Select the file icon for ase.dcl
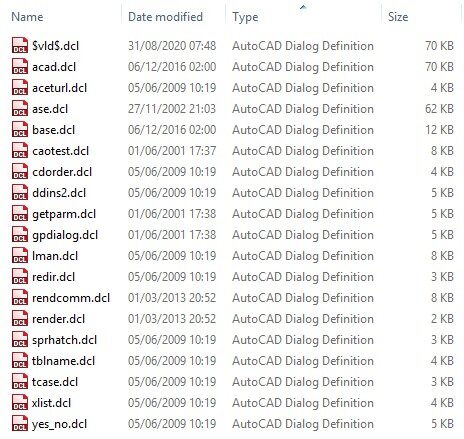Viewport: 464px width, 439px height. click(20, 108)
